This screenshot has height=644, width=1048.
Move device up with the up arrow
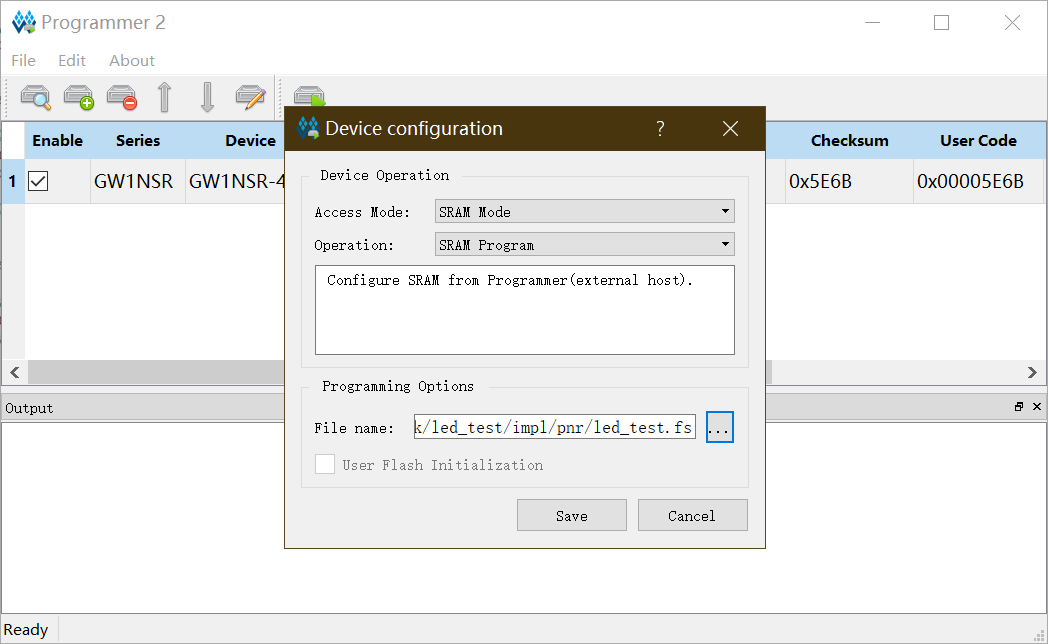164,98
